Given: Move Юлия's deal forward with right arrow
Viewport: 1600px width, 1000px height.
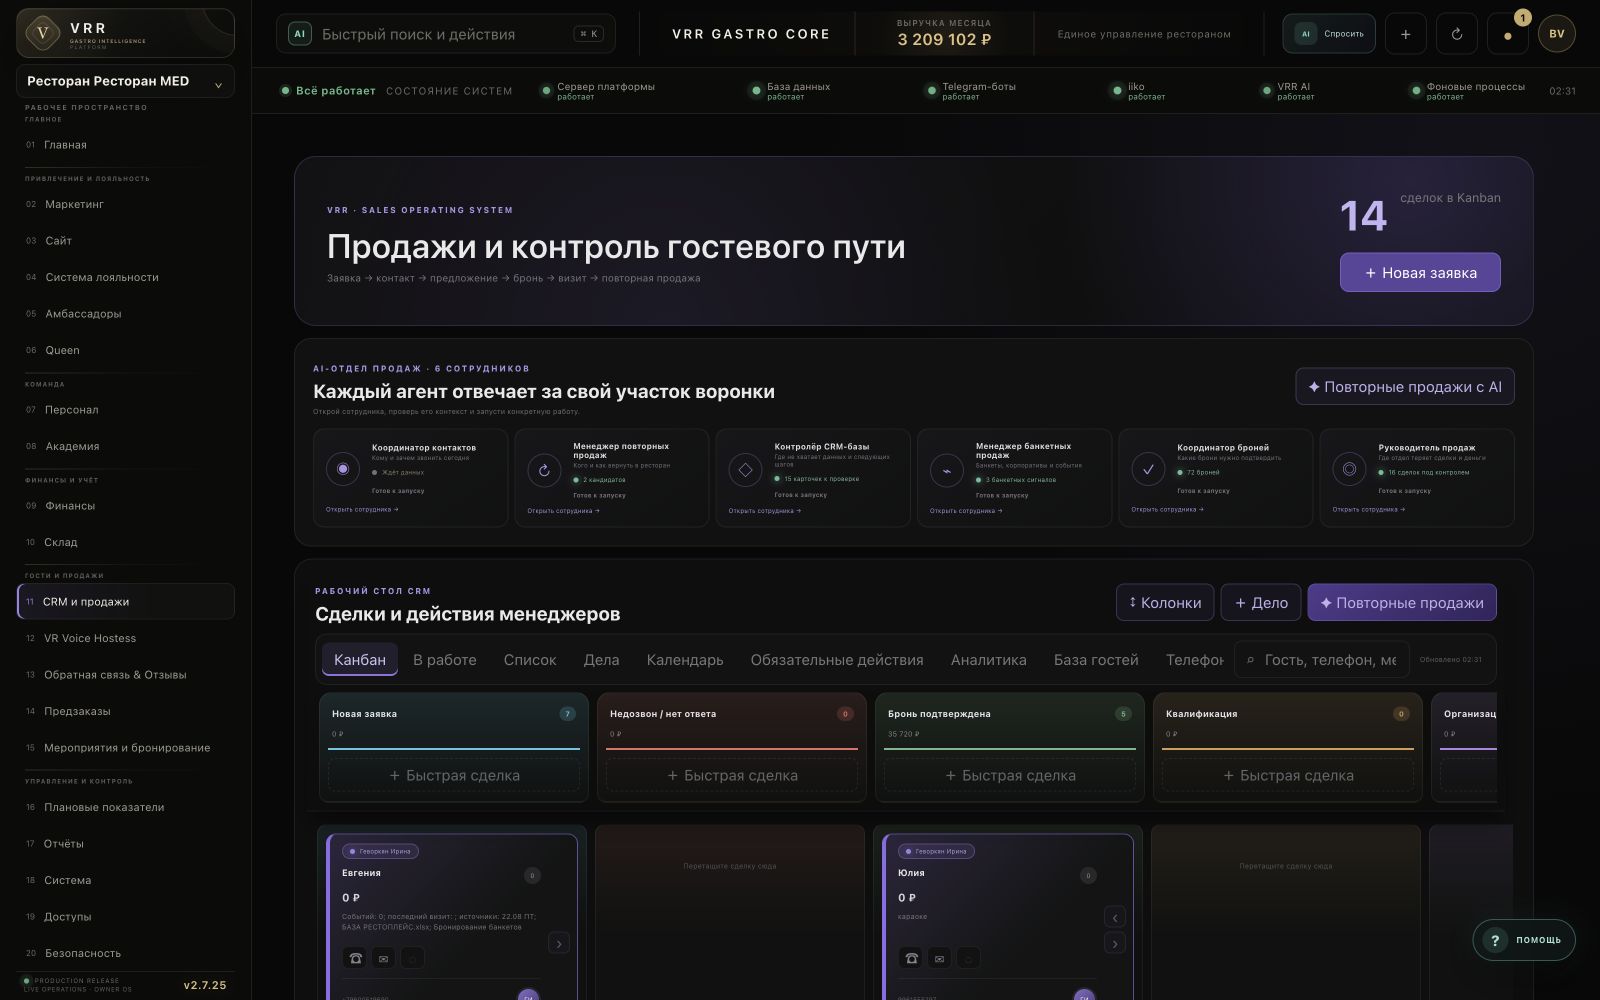Looking at the screenshot, I should 1115,943.
